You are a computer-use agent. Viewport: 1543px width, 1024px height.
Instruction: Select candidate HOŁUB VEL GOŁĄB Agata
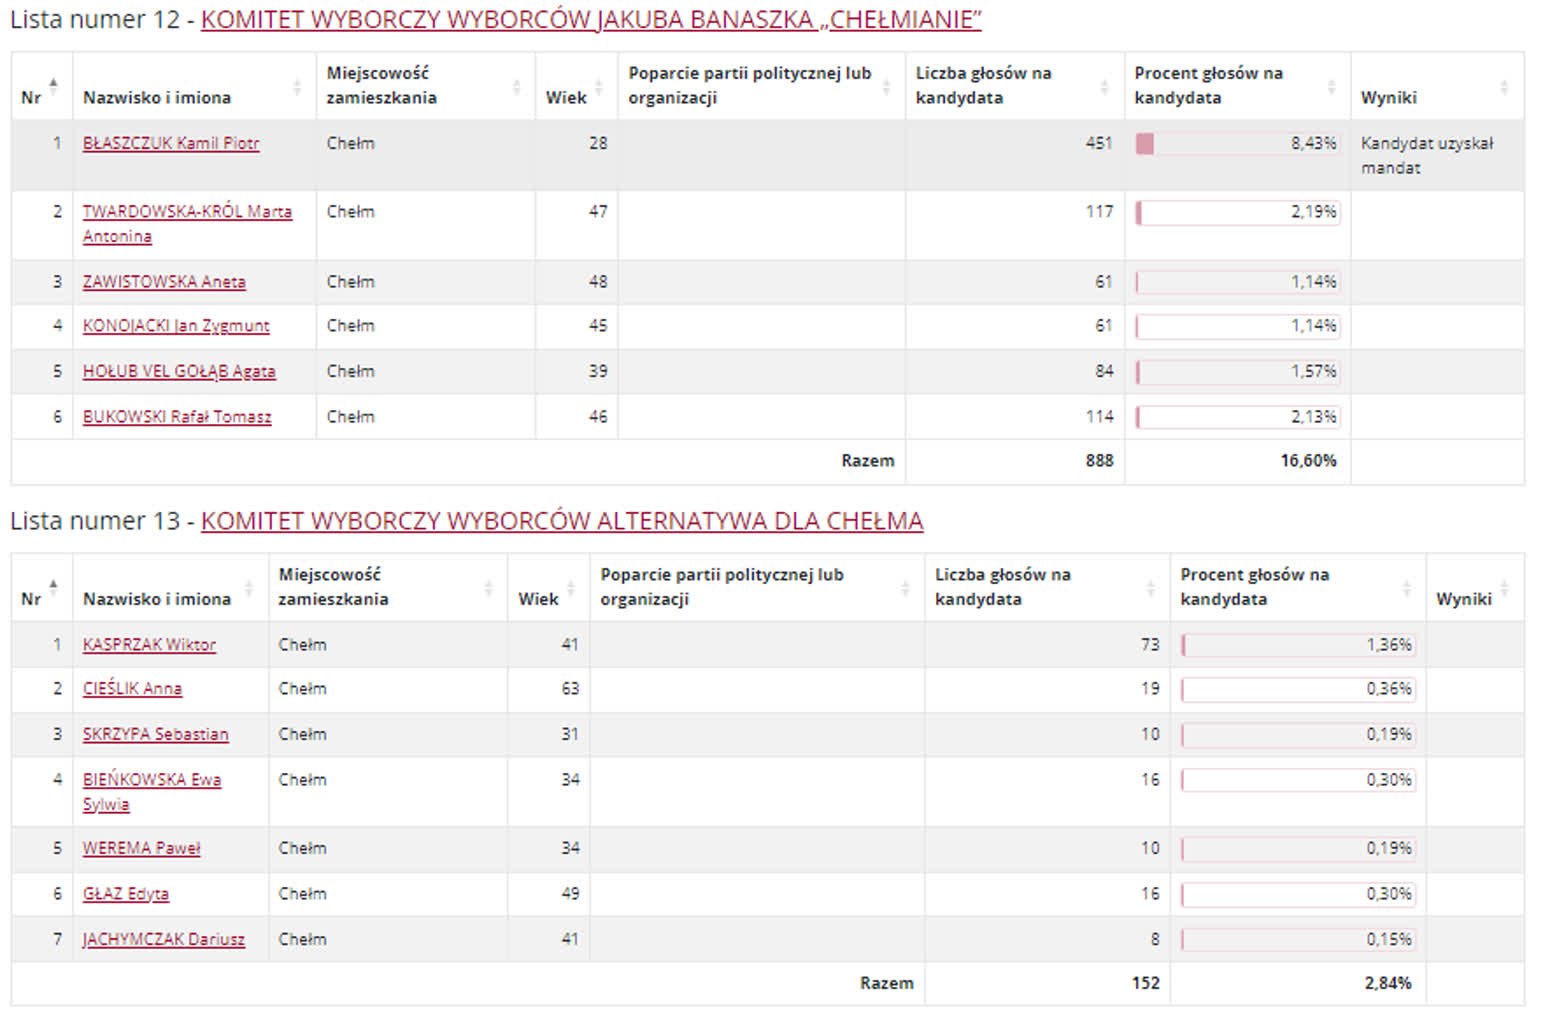[x=179, y=371]
